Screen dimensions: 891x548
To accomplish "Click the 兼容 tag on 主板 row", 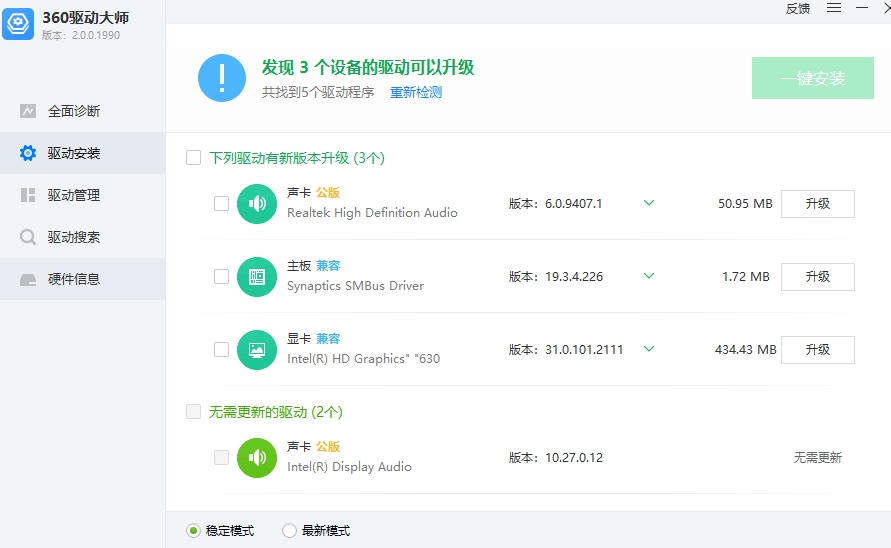I will click(x=328, y=265).
